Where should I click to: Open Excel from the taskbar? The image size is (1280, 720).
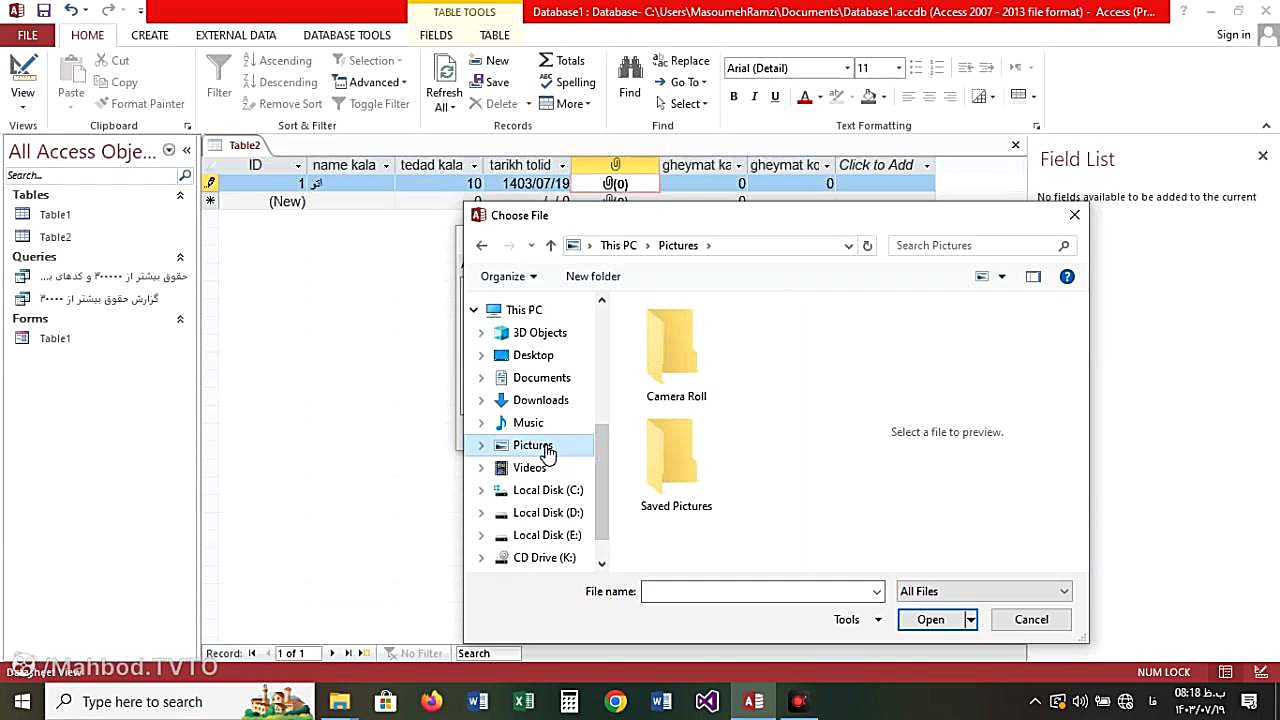pos(523,701)
